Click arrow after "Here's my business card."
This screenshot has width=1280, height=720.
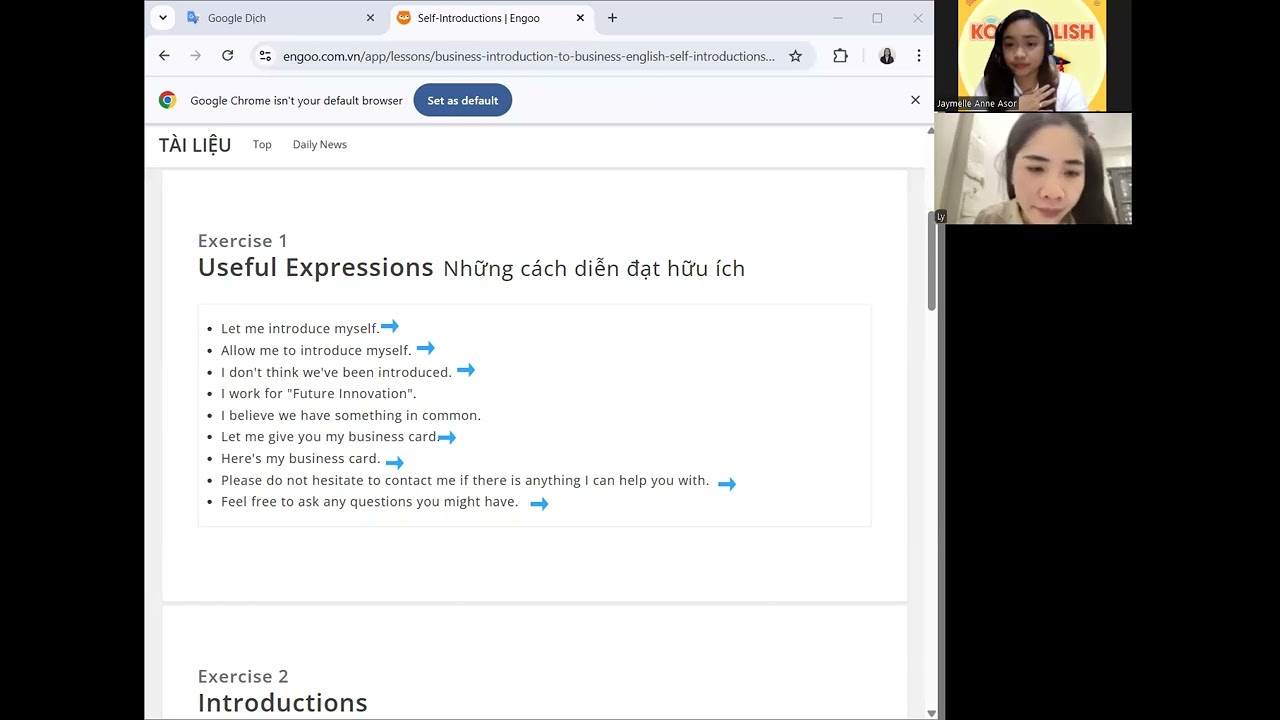(x=395, y=462)
